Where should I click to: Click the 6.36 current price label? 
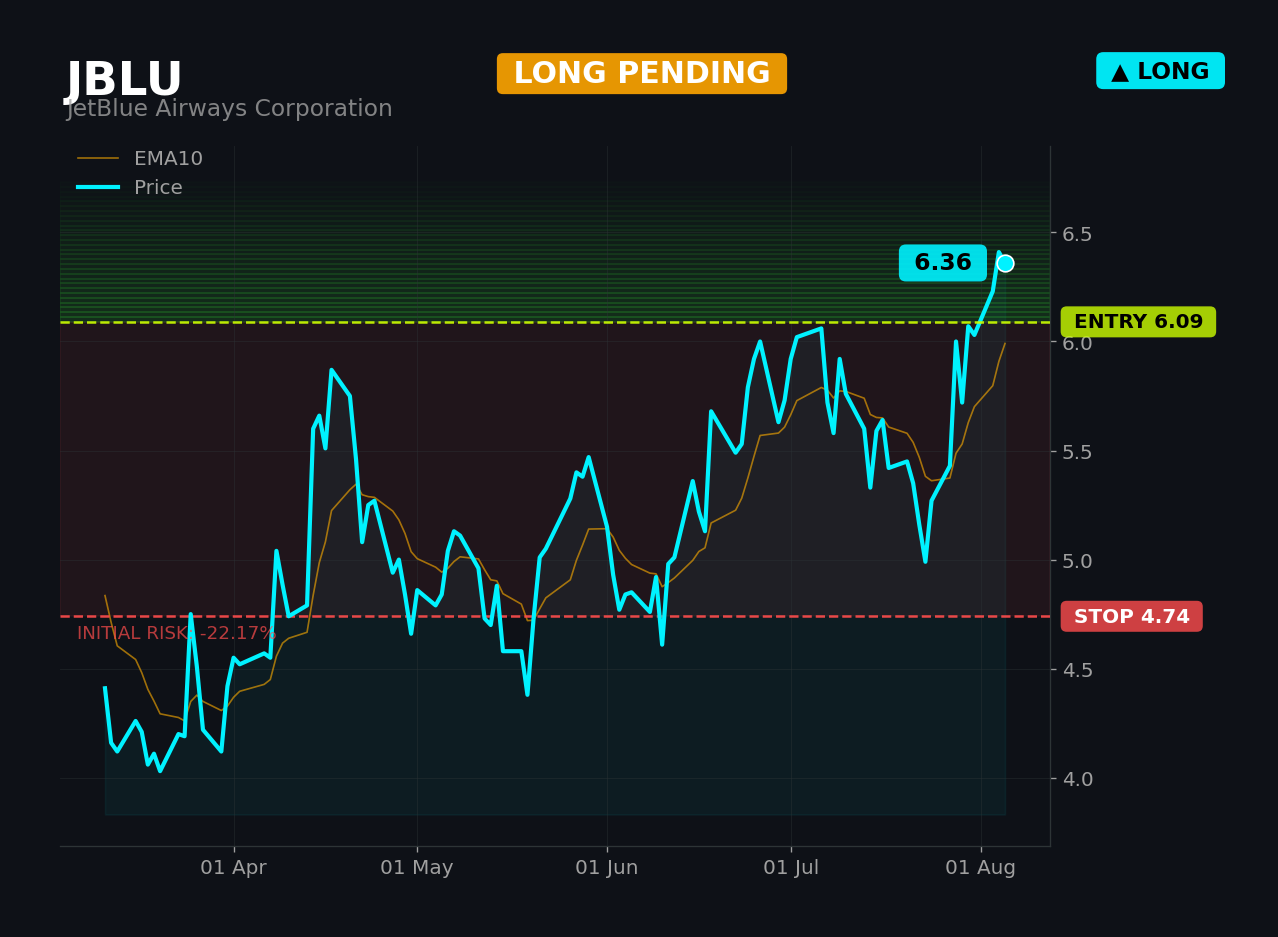point(942,263)
